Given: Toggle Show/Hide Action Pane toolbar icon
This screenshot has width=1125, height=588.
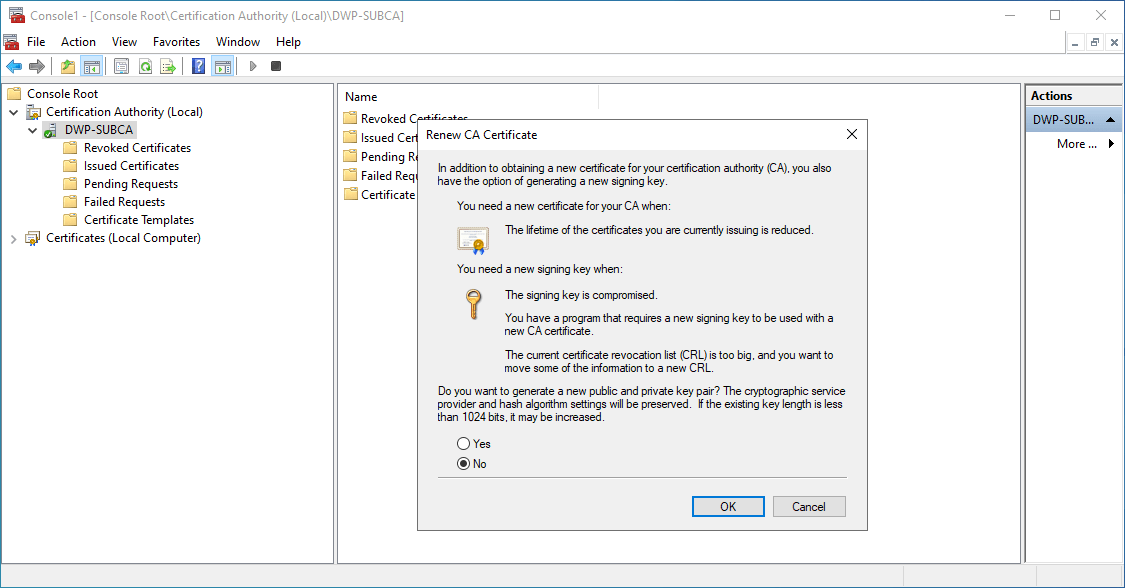Looking at the screenshot, I should [x=222, y=66].
